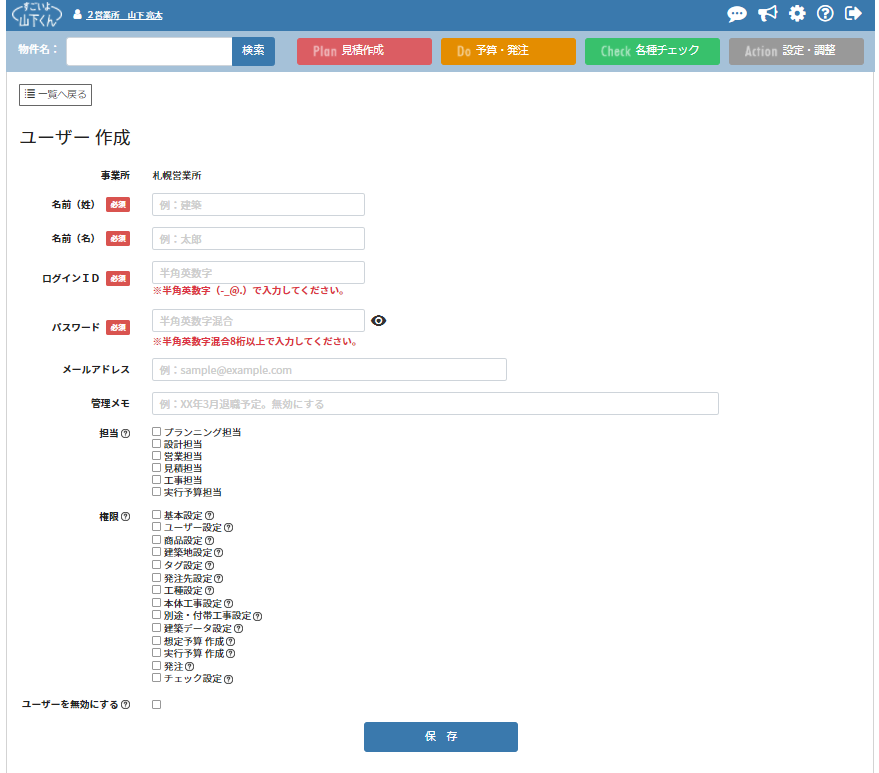The width and height of the screenshot is (879, 773).
Task: Open the Plan 見積作成 menu
Action: (364, 51)
